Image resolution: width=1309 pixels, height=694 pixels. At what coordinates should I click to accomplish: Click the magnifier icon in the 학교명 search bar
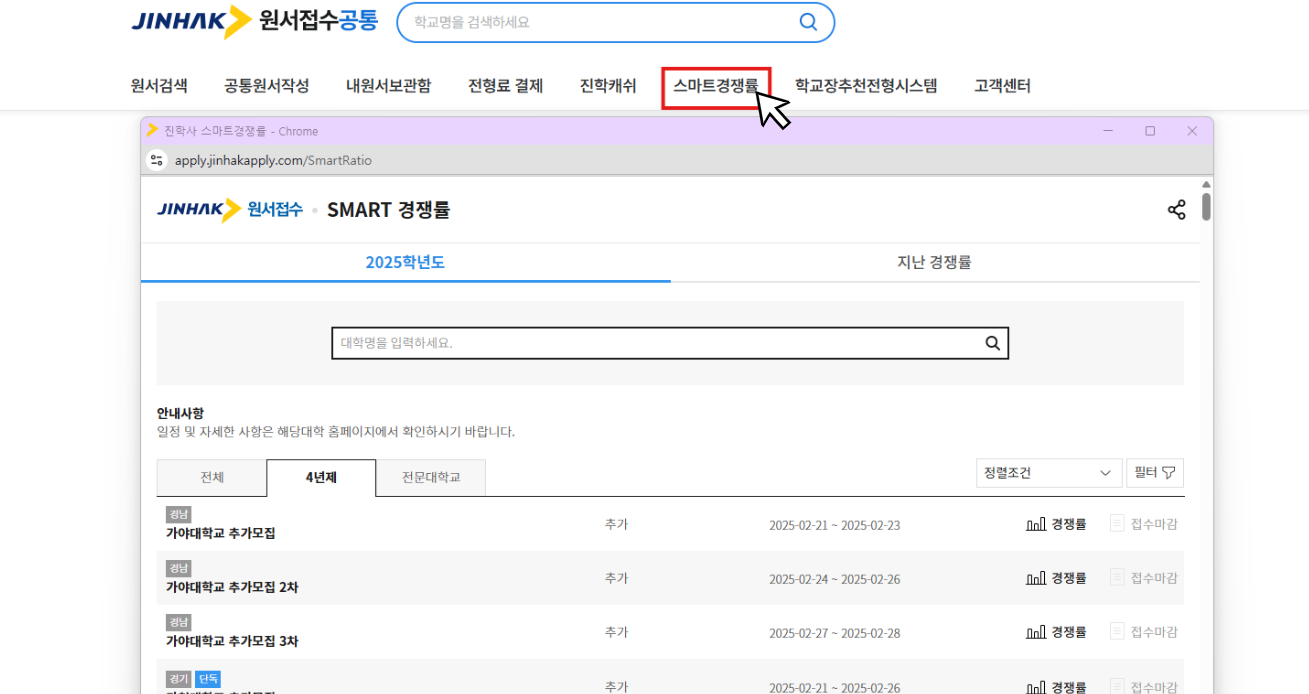click(808, 22)
